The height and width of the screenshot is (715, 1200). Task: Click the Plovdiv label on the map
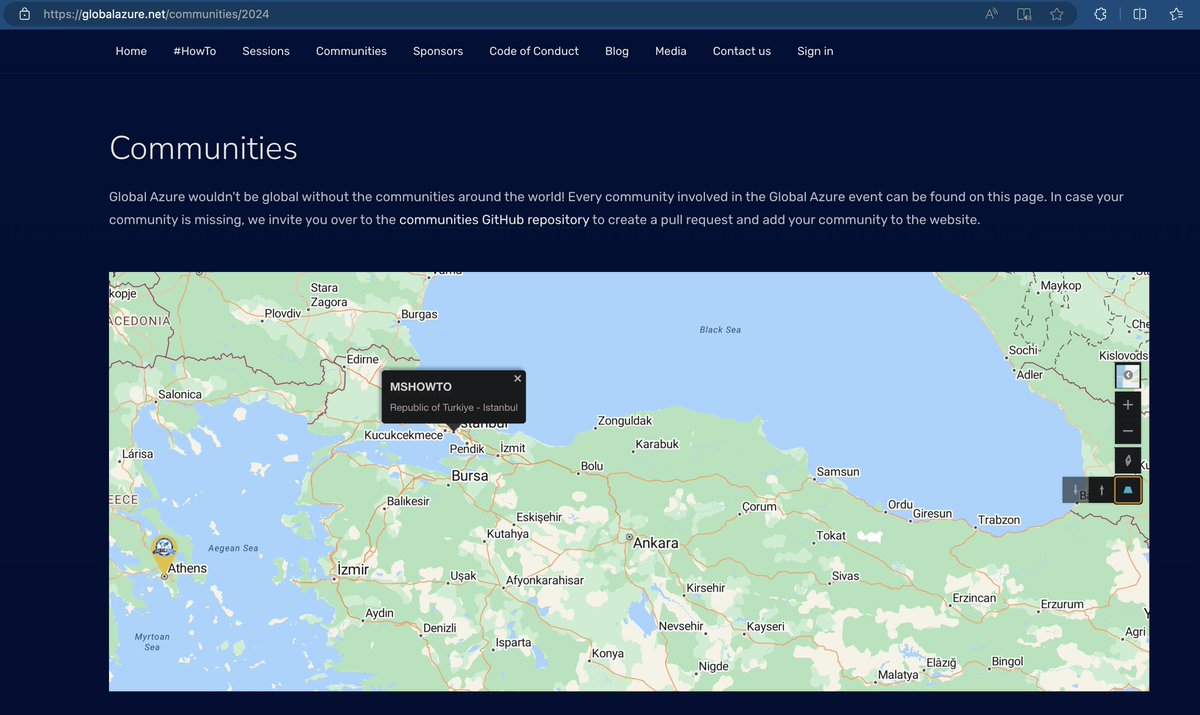coord(283,314)
